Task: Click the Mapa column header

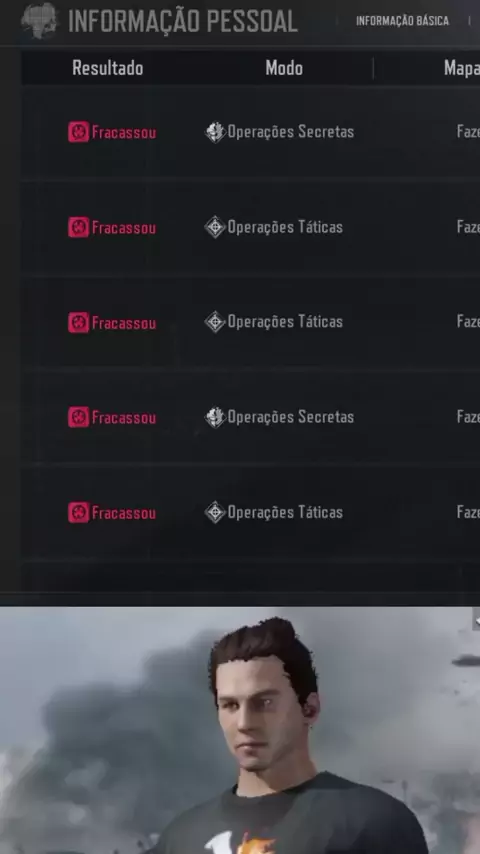Action: coord(461,68)
